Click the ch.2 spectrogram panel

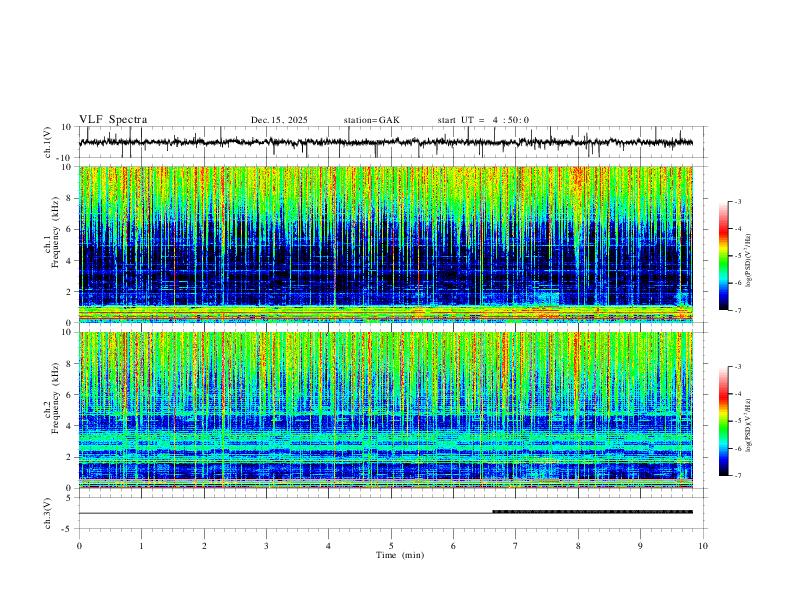tap(385, 410)
